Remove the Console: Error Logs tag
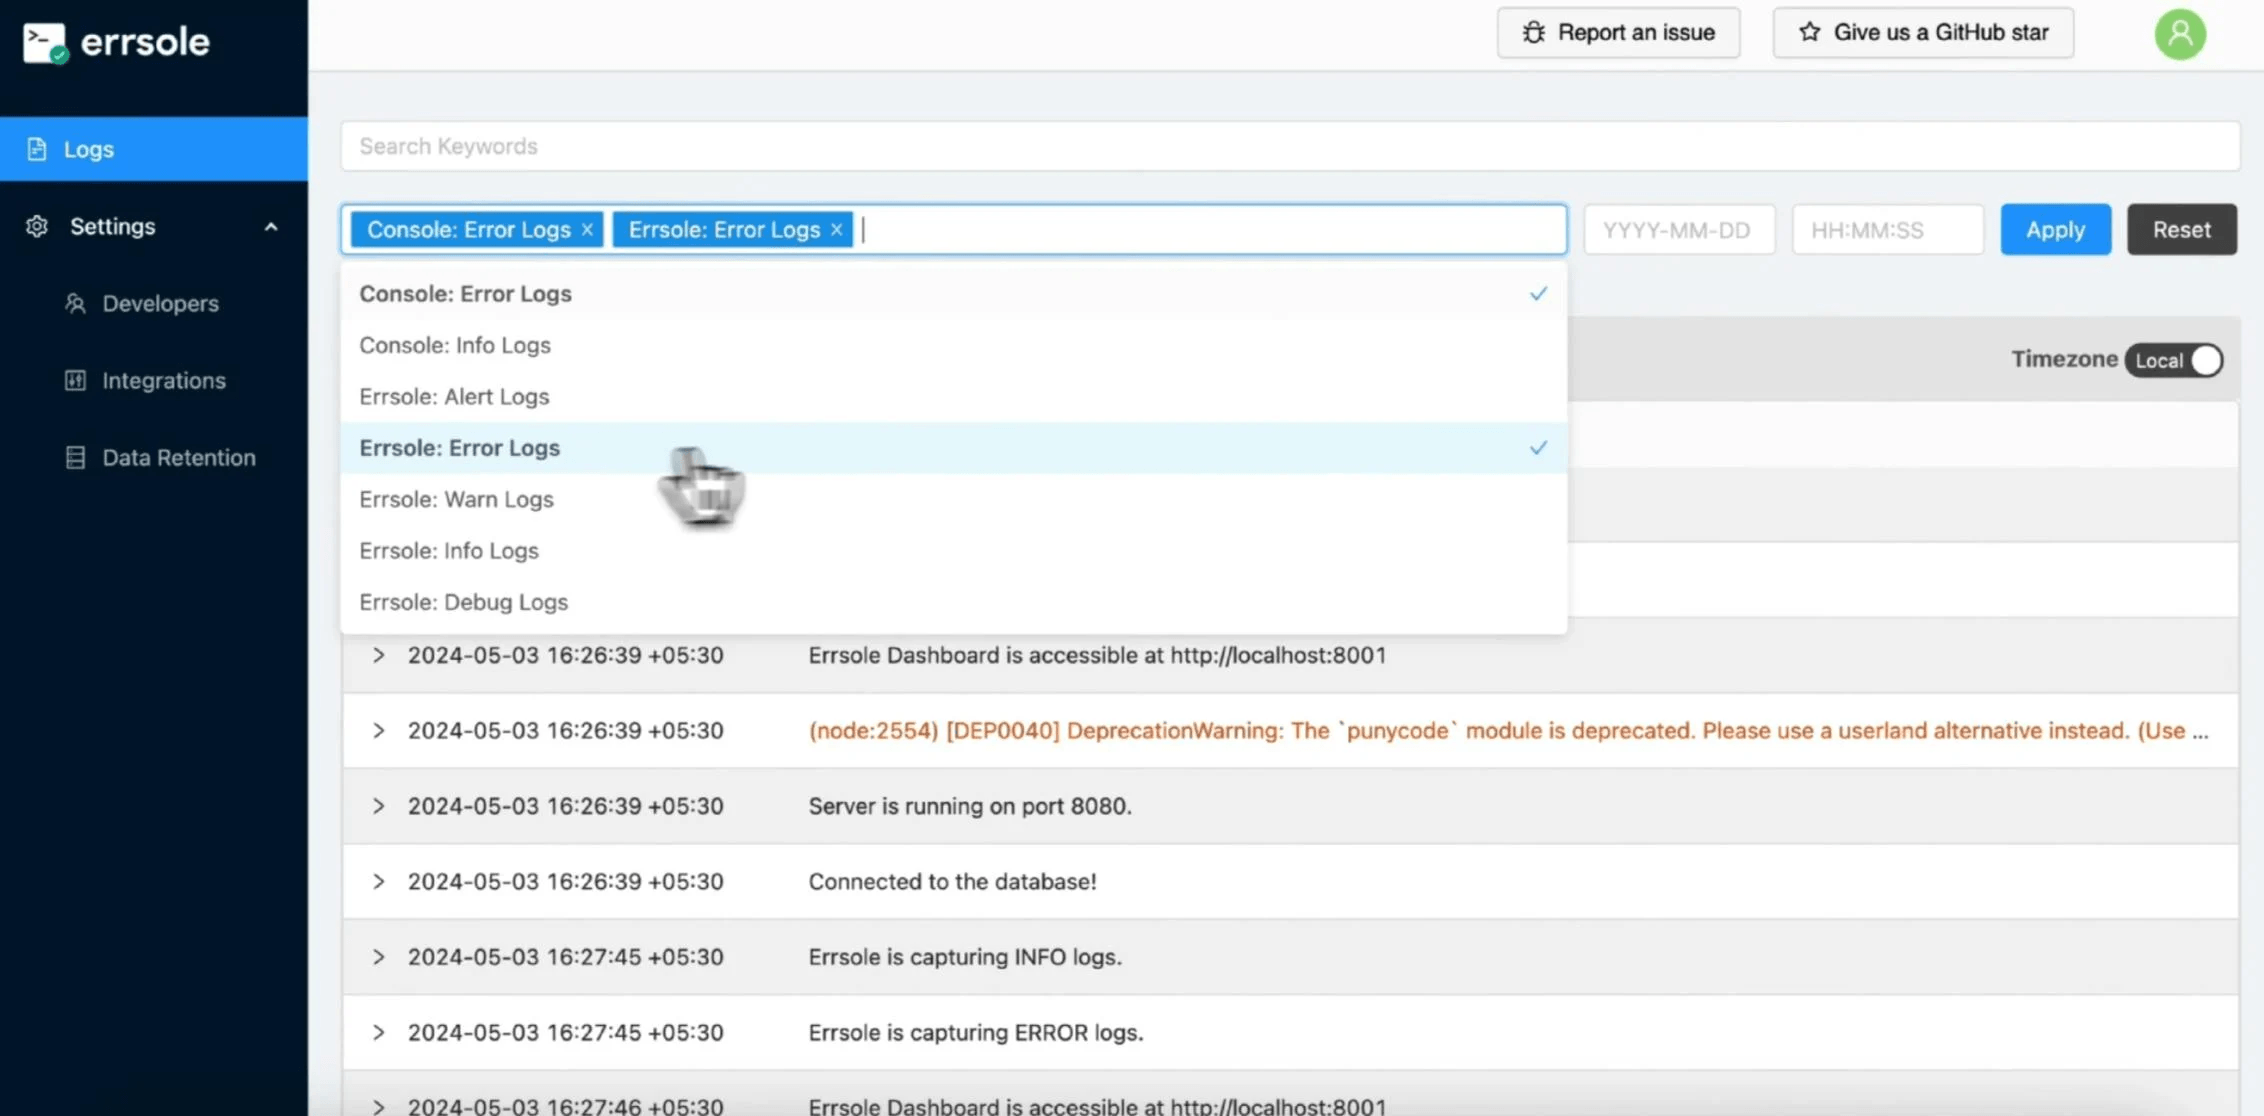Image resolution: width=2264 pixels, height=1116 pixels. tap(588, 230)
